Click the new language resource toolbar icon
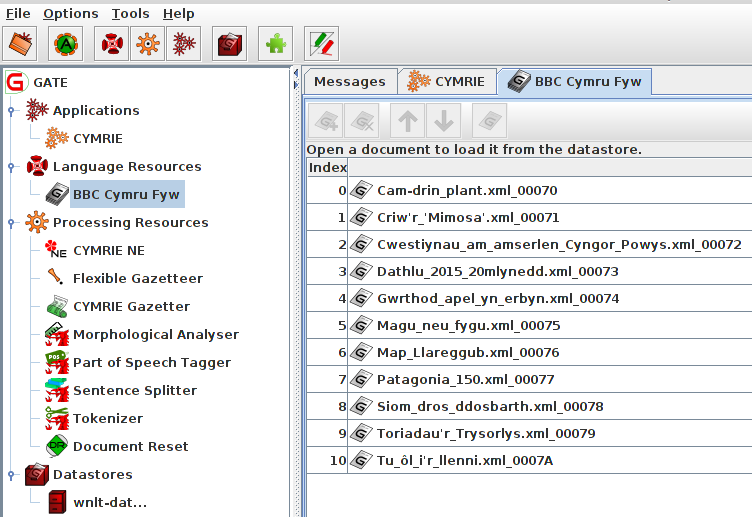The image size is (752, 517). click(111, 44)
